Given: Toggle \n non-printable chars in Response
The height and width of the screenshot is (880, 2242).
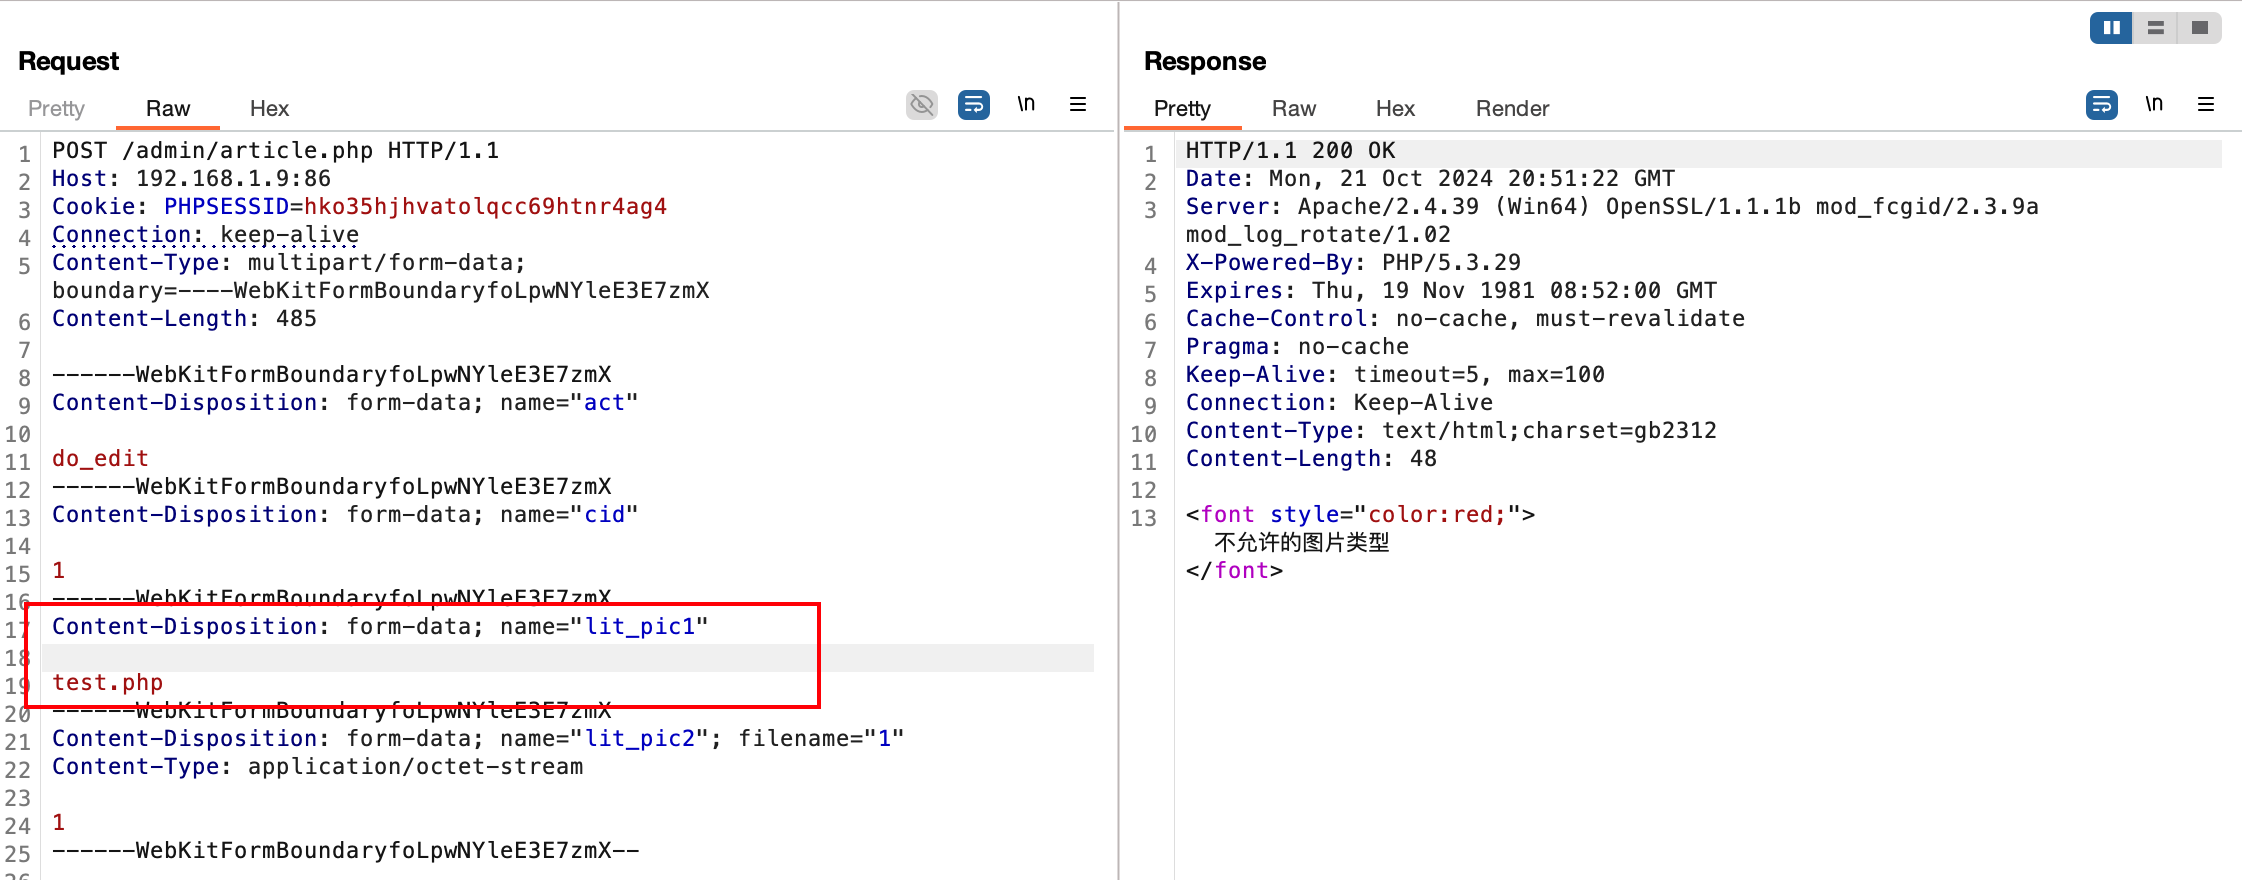Looking at the screenshot, I should click(x=2154, y=104).
